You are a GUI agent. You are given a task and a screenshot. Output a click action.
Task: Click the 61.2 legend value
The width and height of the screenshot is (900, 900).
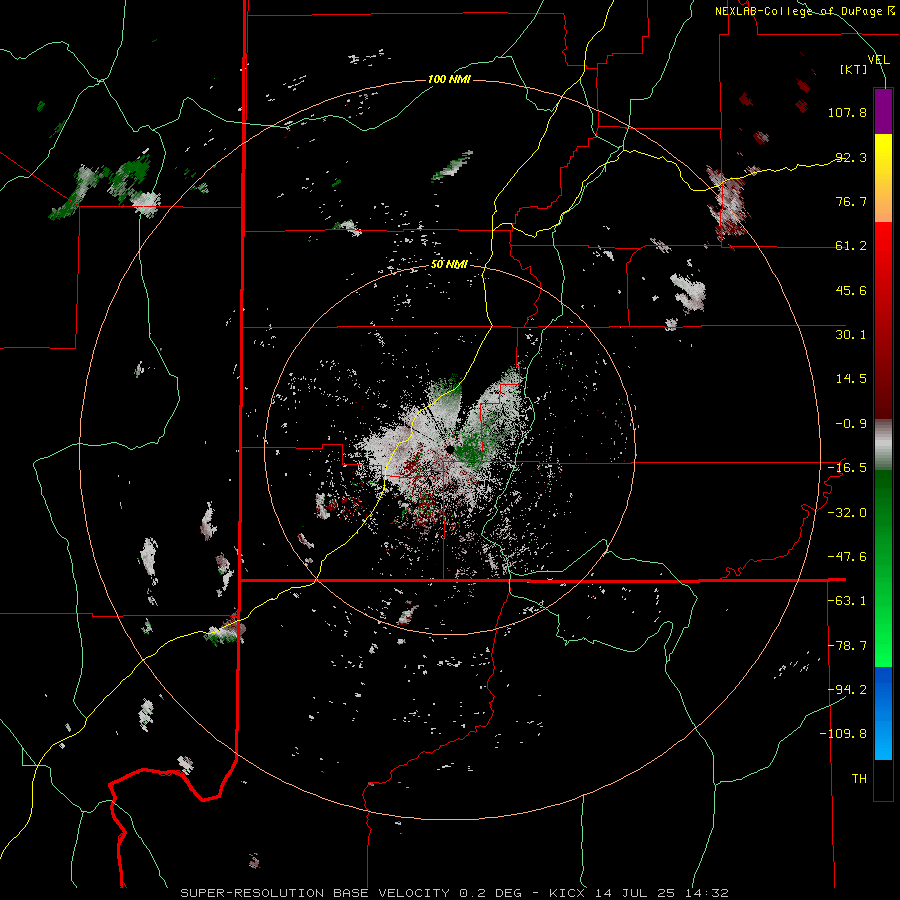tap(851, 246)
